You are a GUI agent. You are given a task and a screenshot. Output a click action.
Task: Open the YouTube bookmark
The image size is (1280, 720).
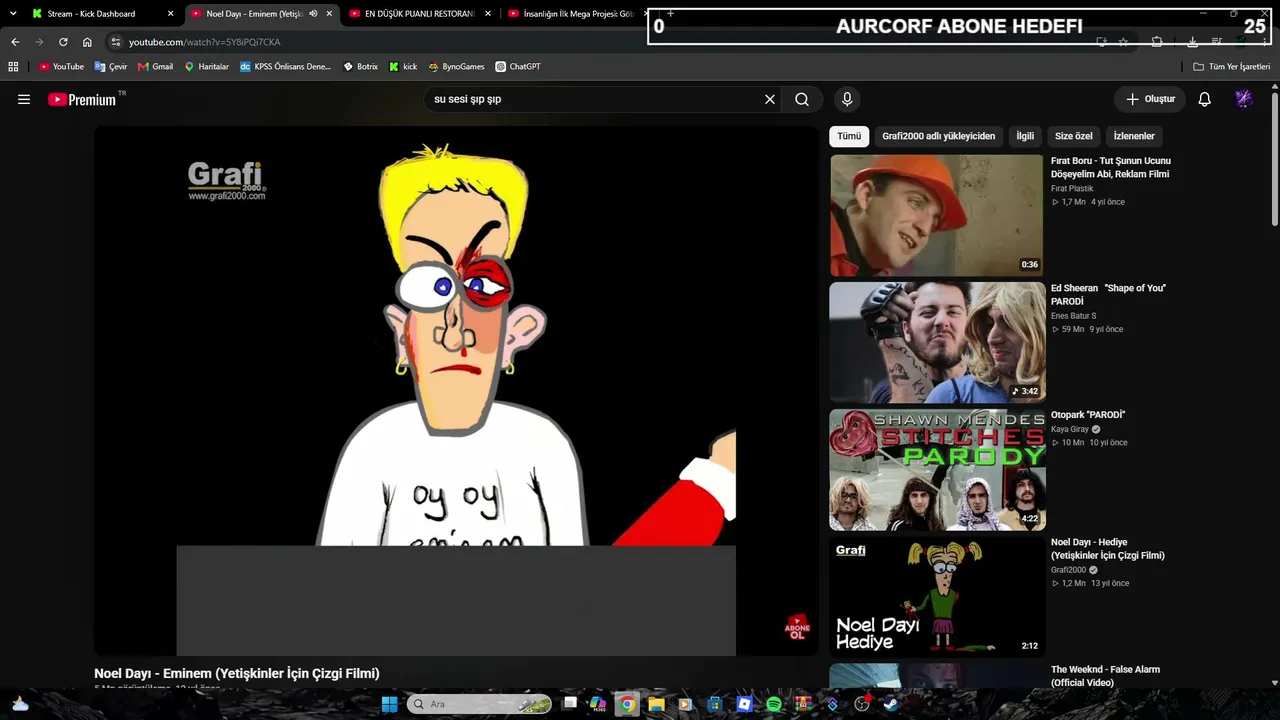(61, 67)
